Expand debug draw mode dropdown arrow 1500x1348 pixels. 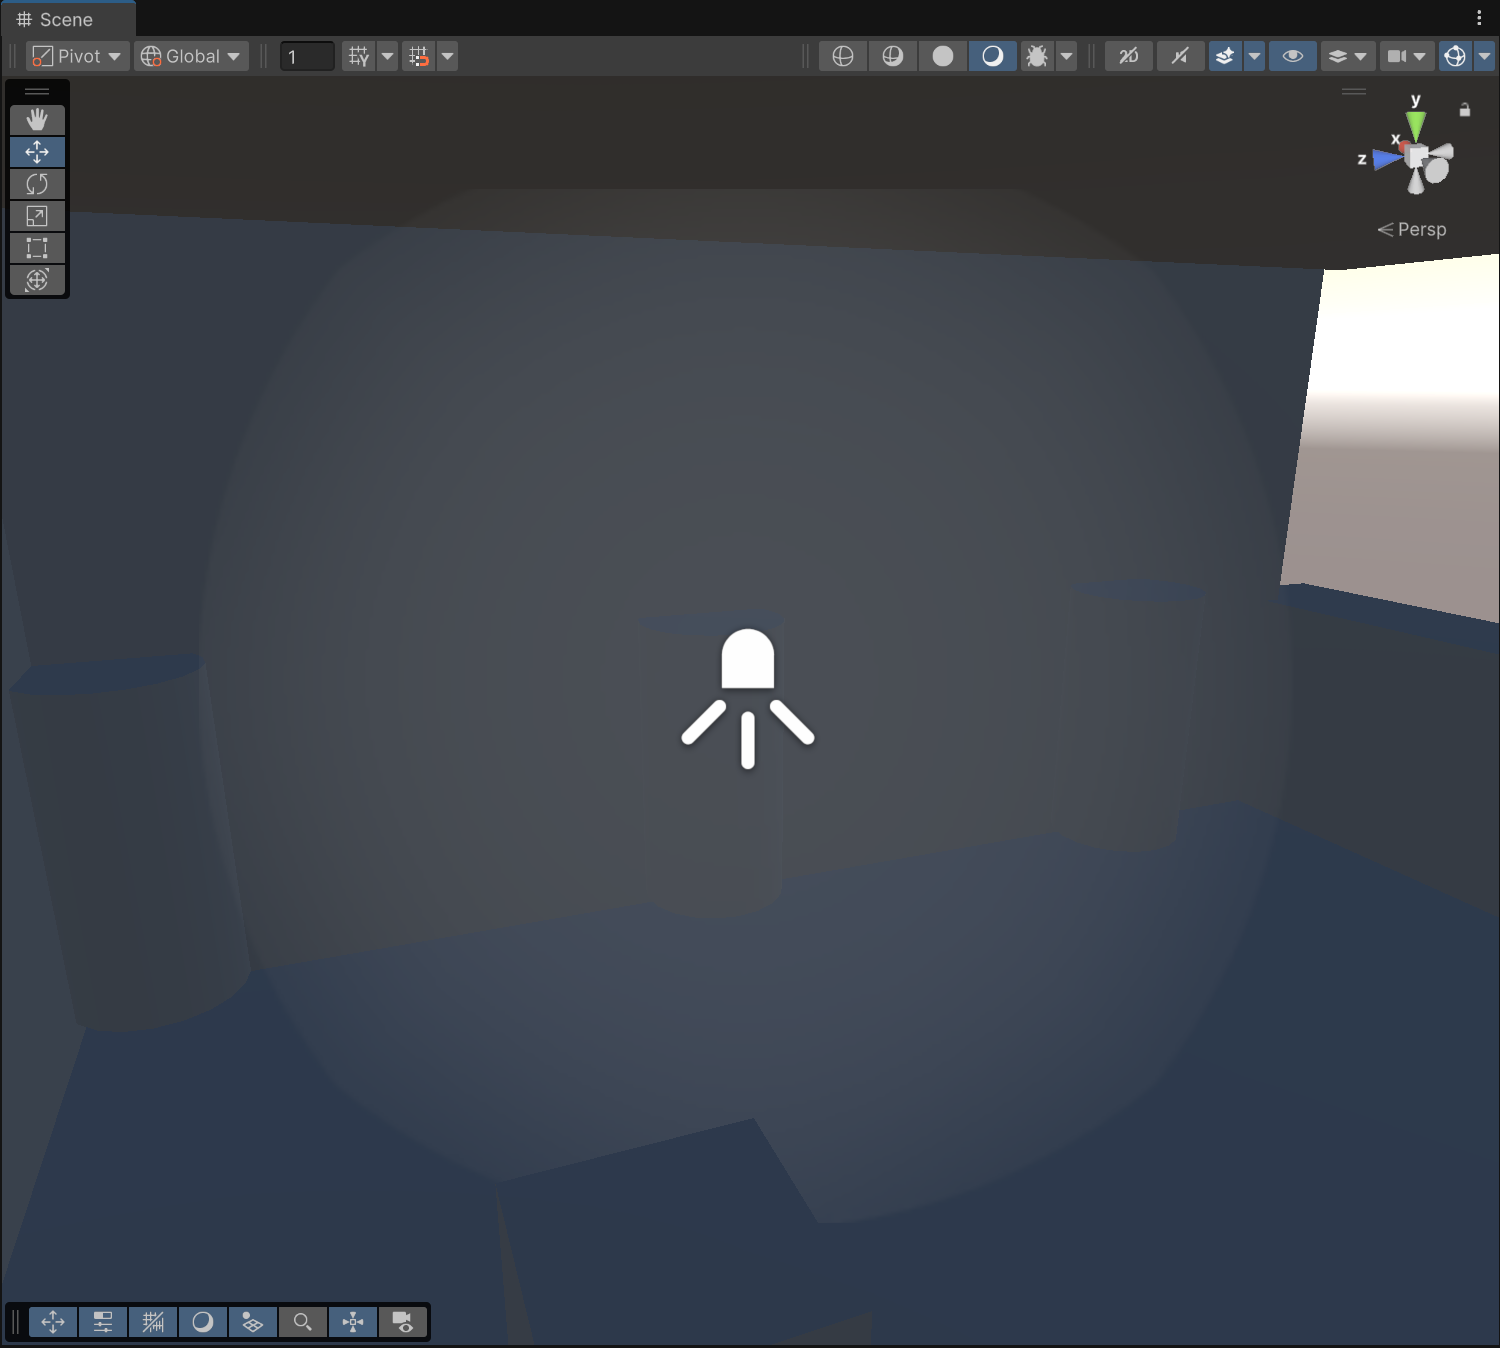pos(1067,56)
